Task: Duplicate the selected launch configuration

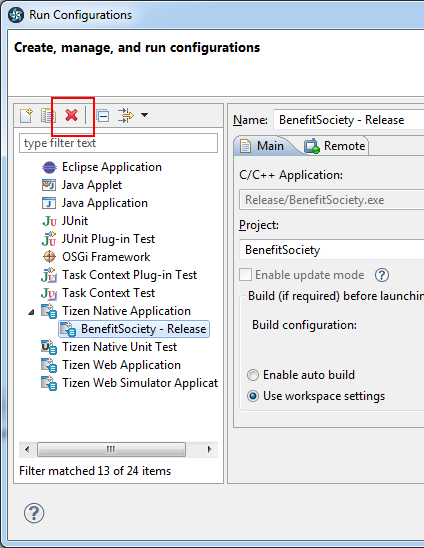Action: 48,115
